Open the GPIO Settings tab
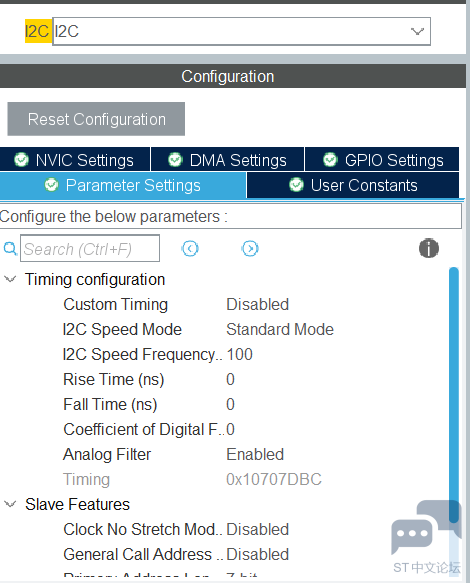This screenshot has height=583, width=470. [x=382, y=160]
